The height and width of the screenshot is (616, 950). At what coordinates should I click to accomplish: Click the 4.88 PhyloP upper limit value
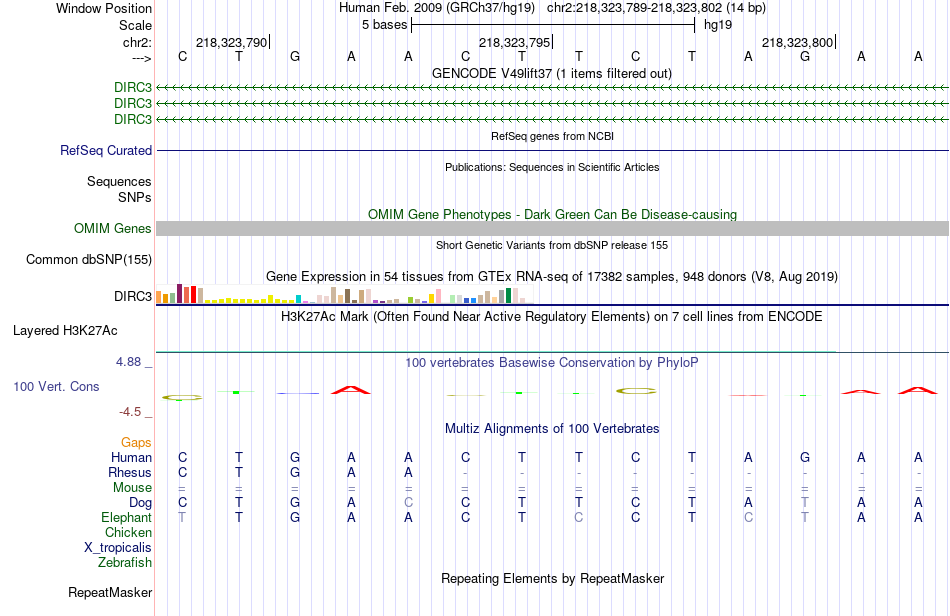coord(128,362)
